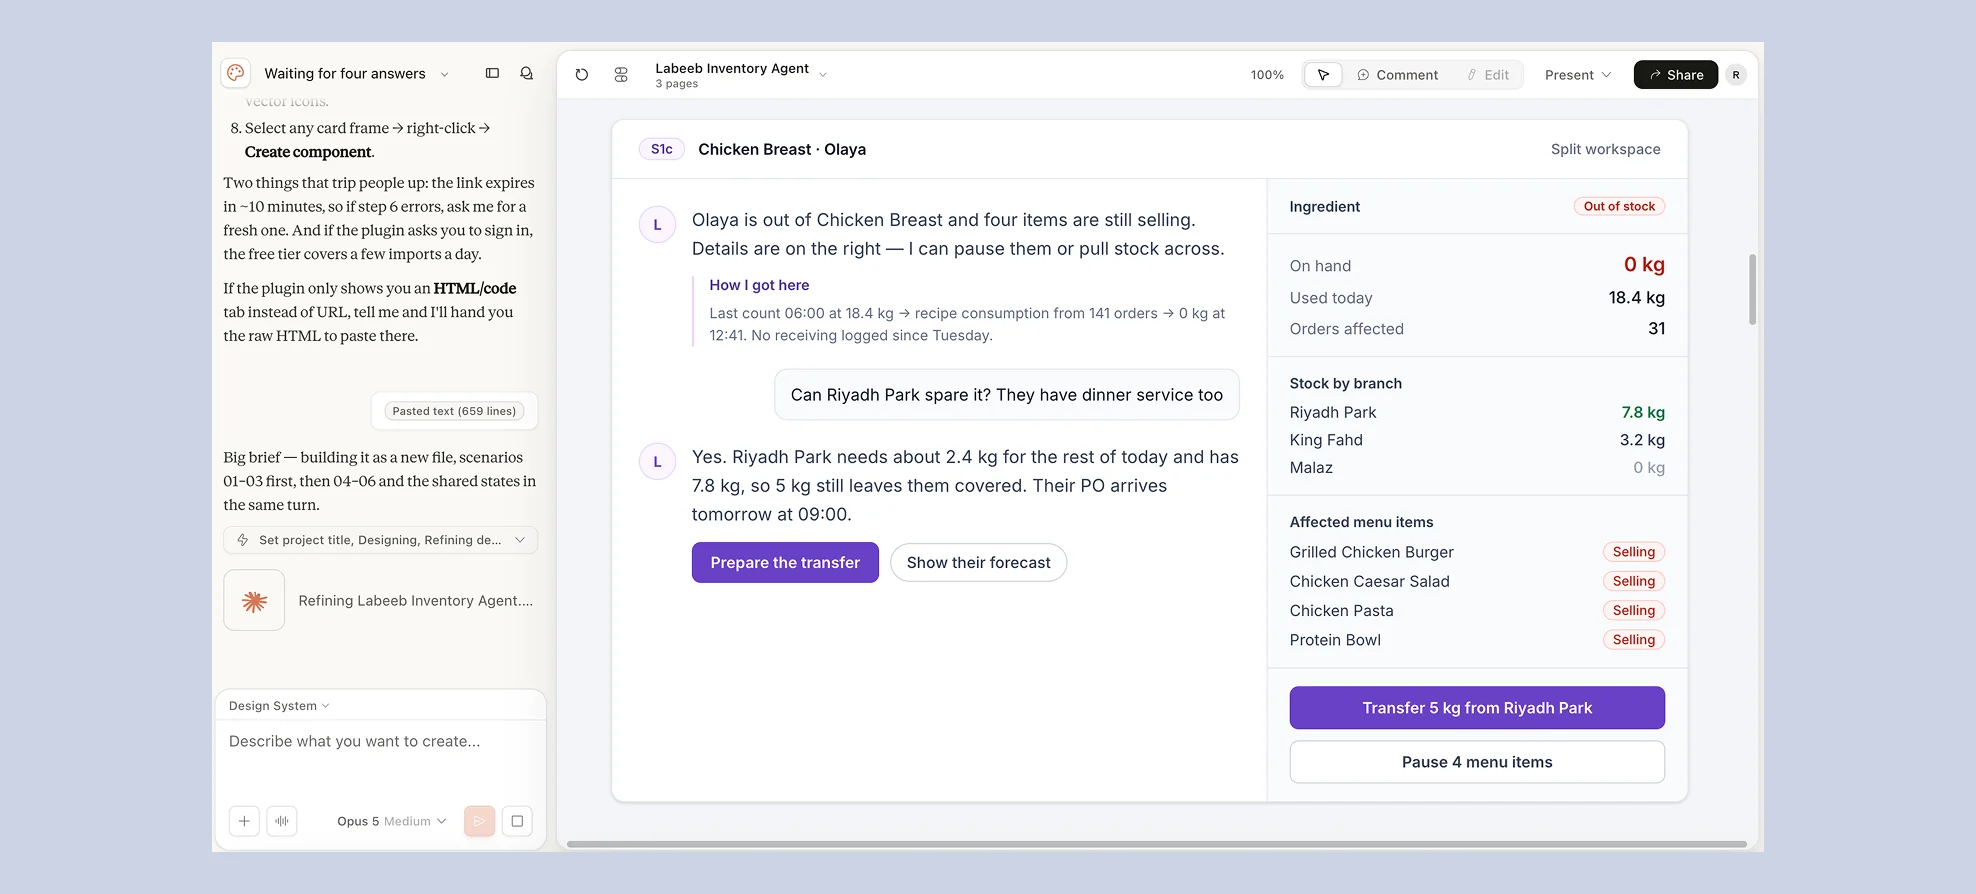Image resolution: width=1976 pixels, height=894 pixels.
Task: Open the R user avatar
Action: pyautogui.click(x=1736, y=75)
